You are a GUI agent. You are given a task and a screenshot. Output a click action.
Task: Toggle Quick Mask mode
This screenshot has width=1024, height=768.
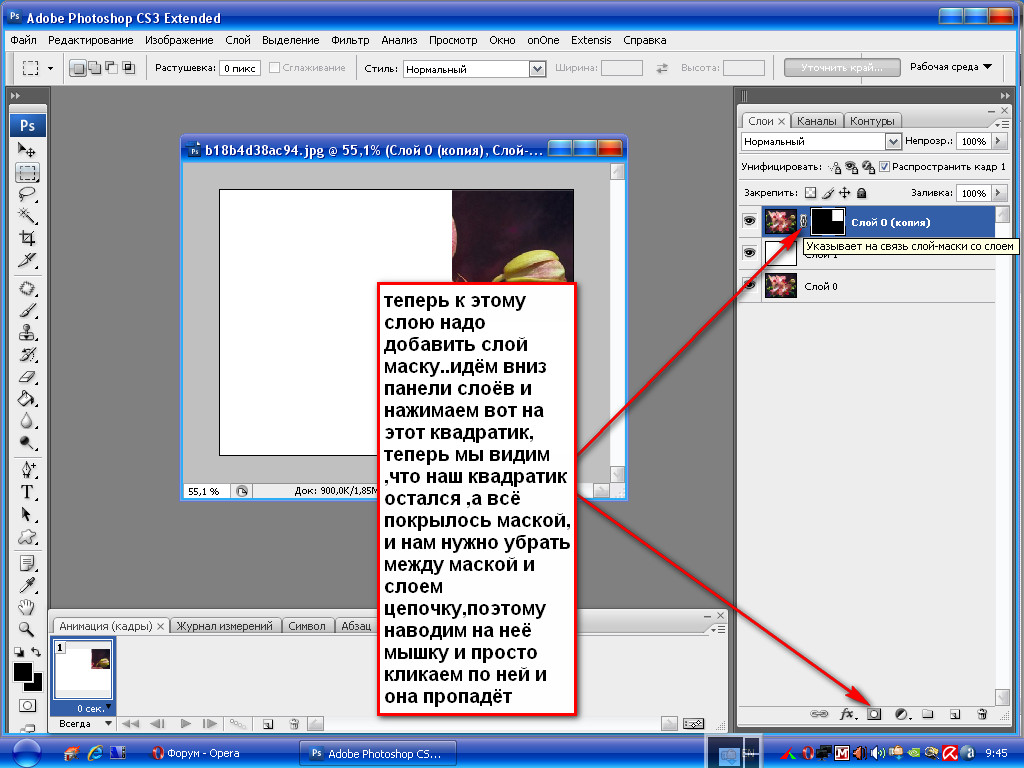pyautogui.click(x=27, y=705)
